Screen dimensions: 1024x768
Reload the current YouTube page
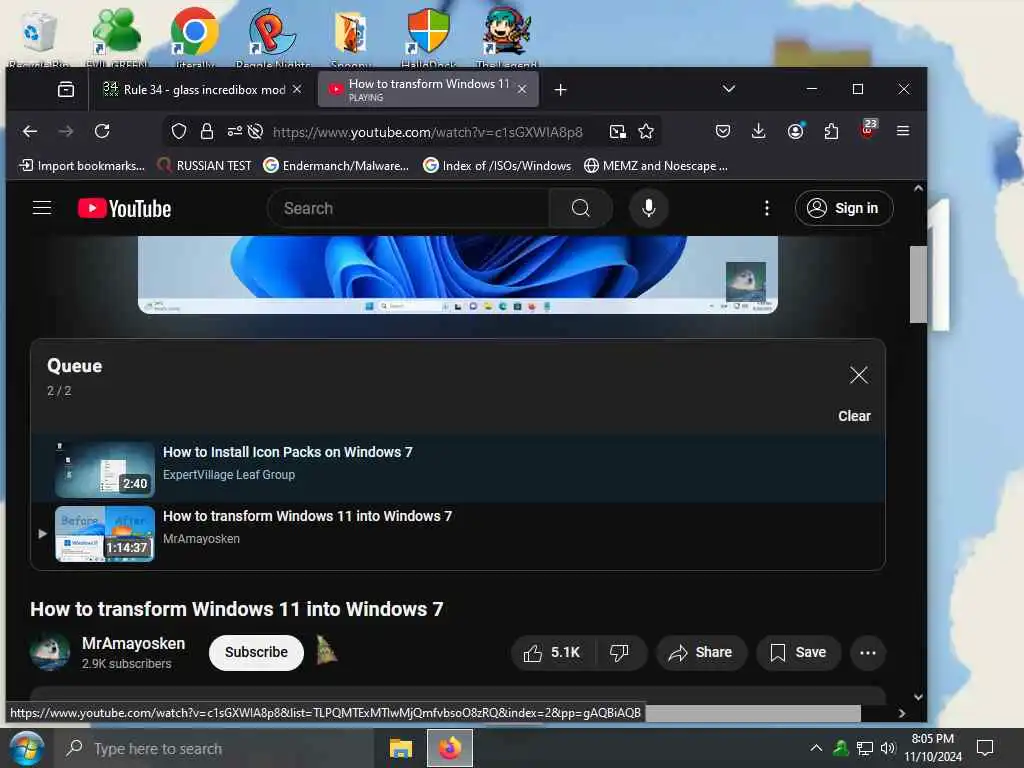click(x=102, y=131)
